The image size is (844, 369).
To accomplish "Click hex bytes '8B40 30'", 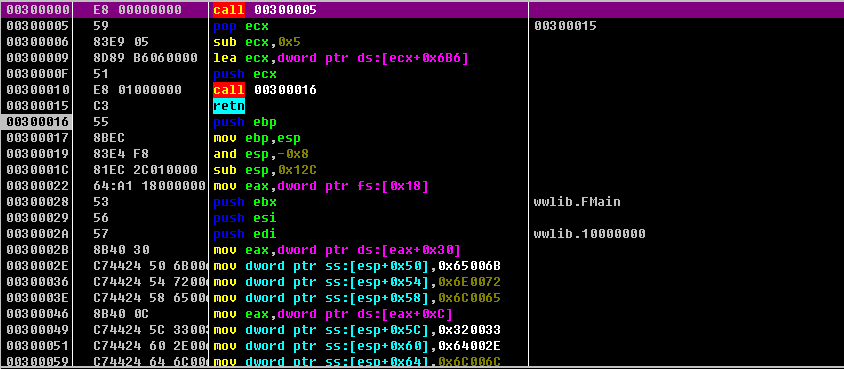I will pos(121,250).
